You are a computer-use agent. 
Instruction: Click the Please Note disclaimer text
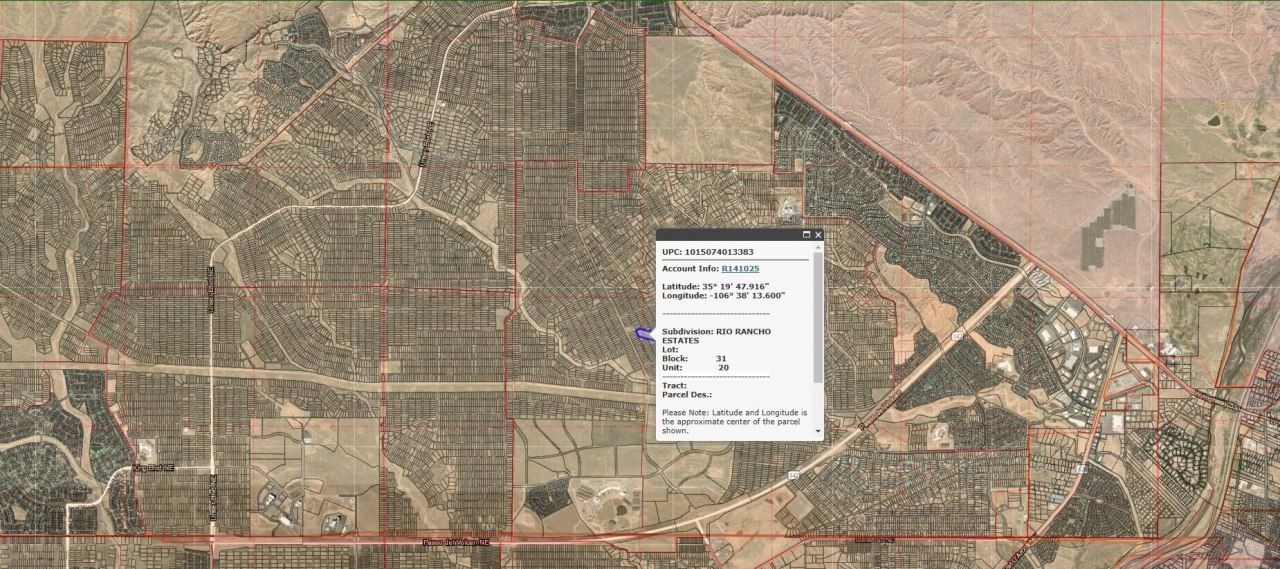[734, 422]
